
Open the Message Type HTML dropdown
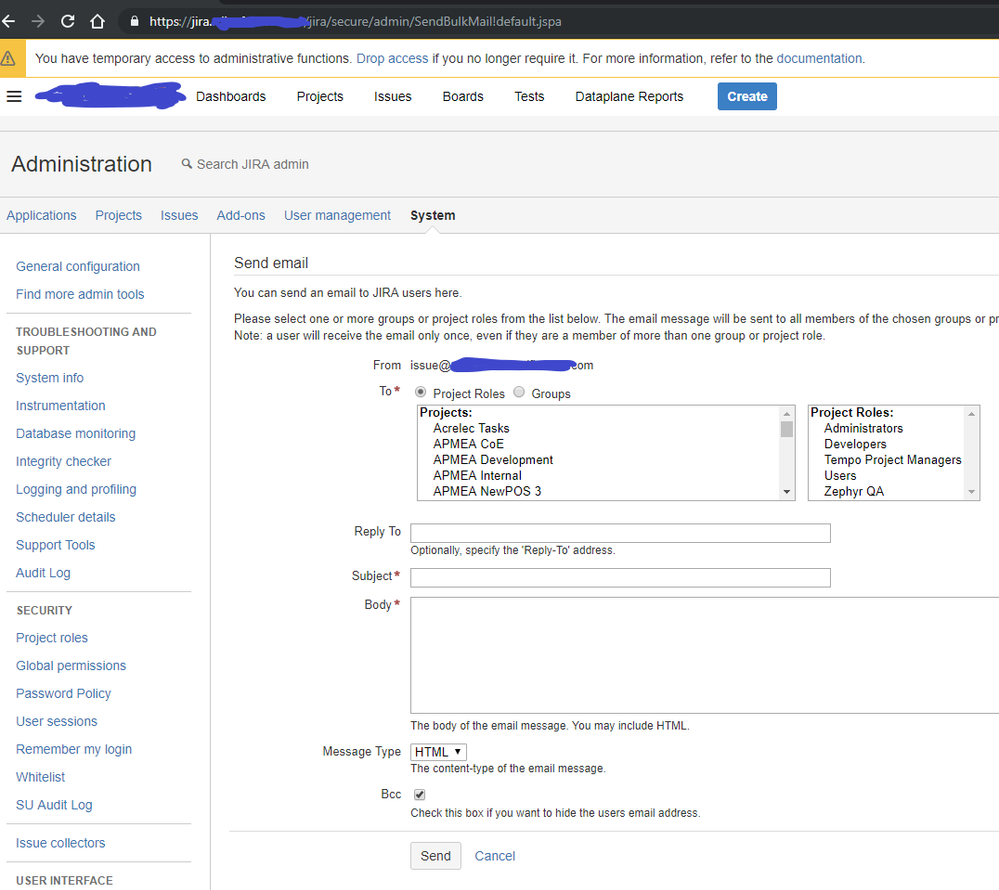[438, 752]
